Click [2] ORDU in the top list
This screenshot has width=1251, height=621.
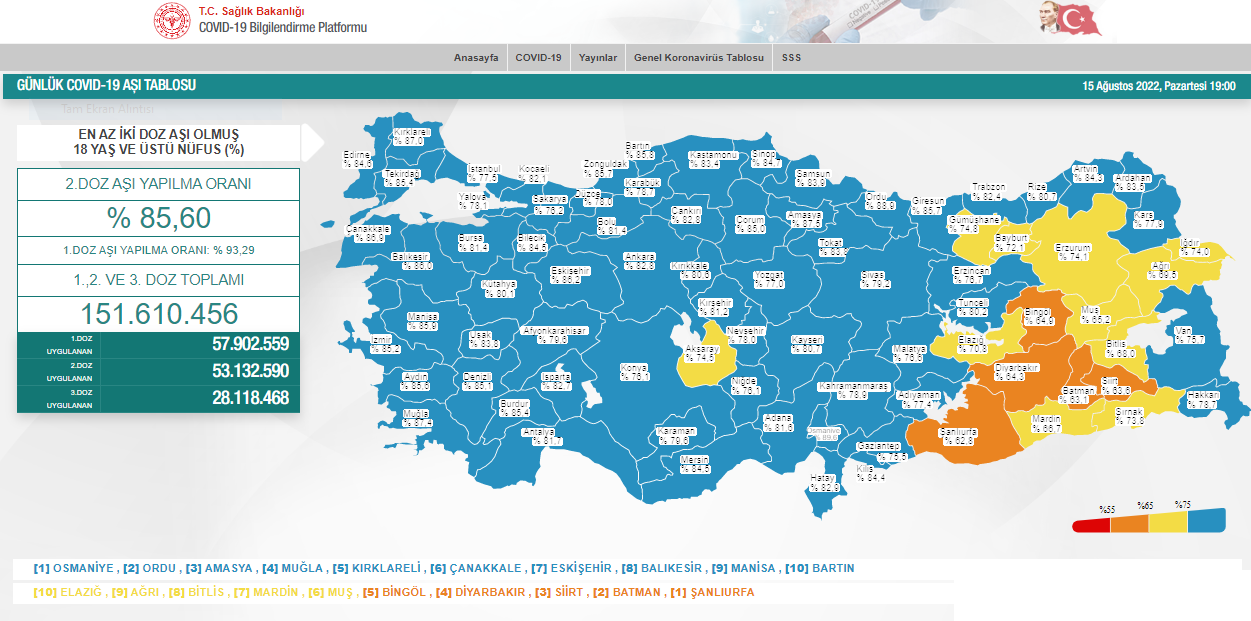tap(151, 568)
